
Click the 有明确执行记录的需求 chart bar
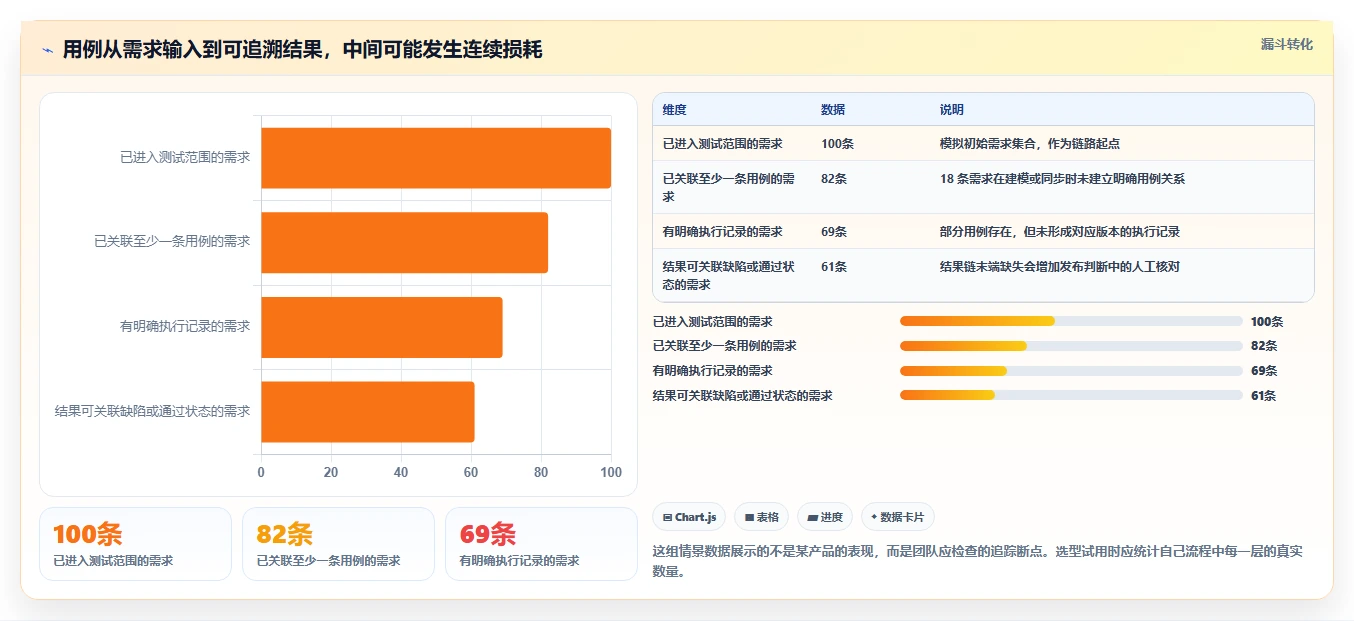click(382, 327)
